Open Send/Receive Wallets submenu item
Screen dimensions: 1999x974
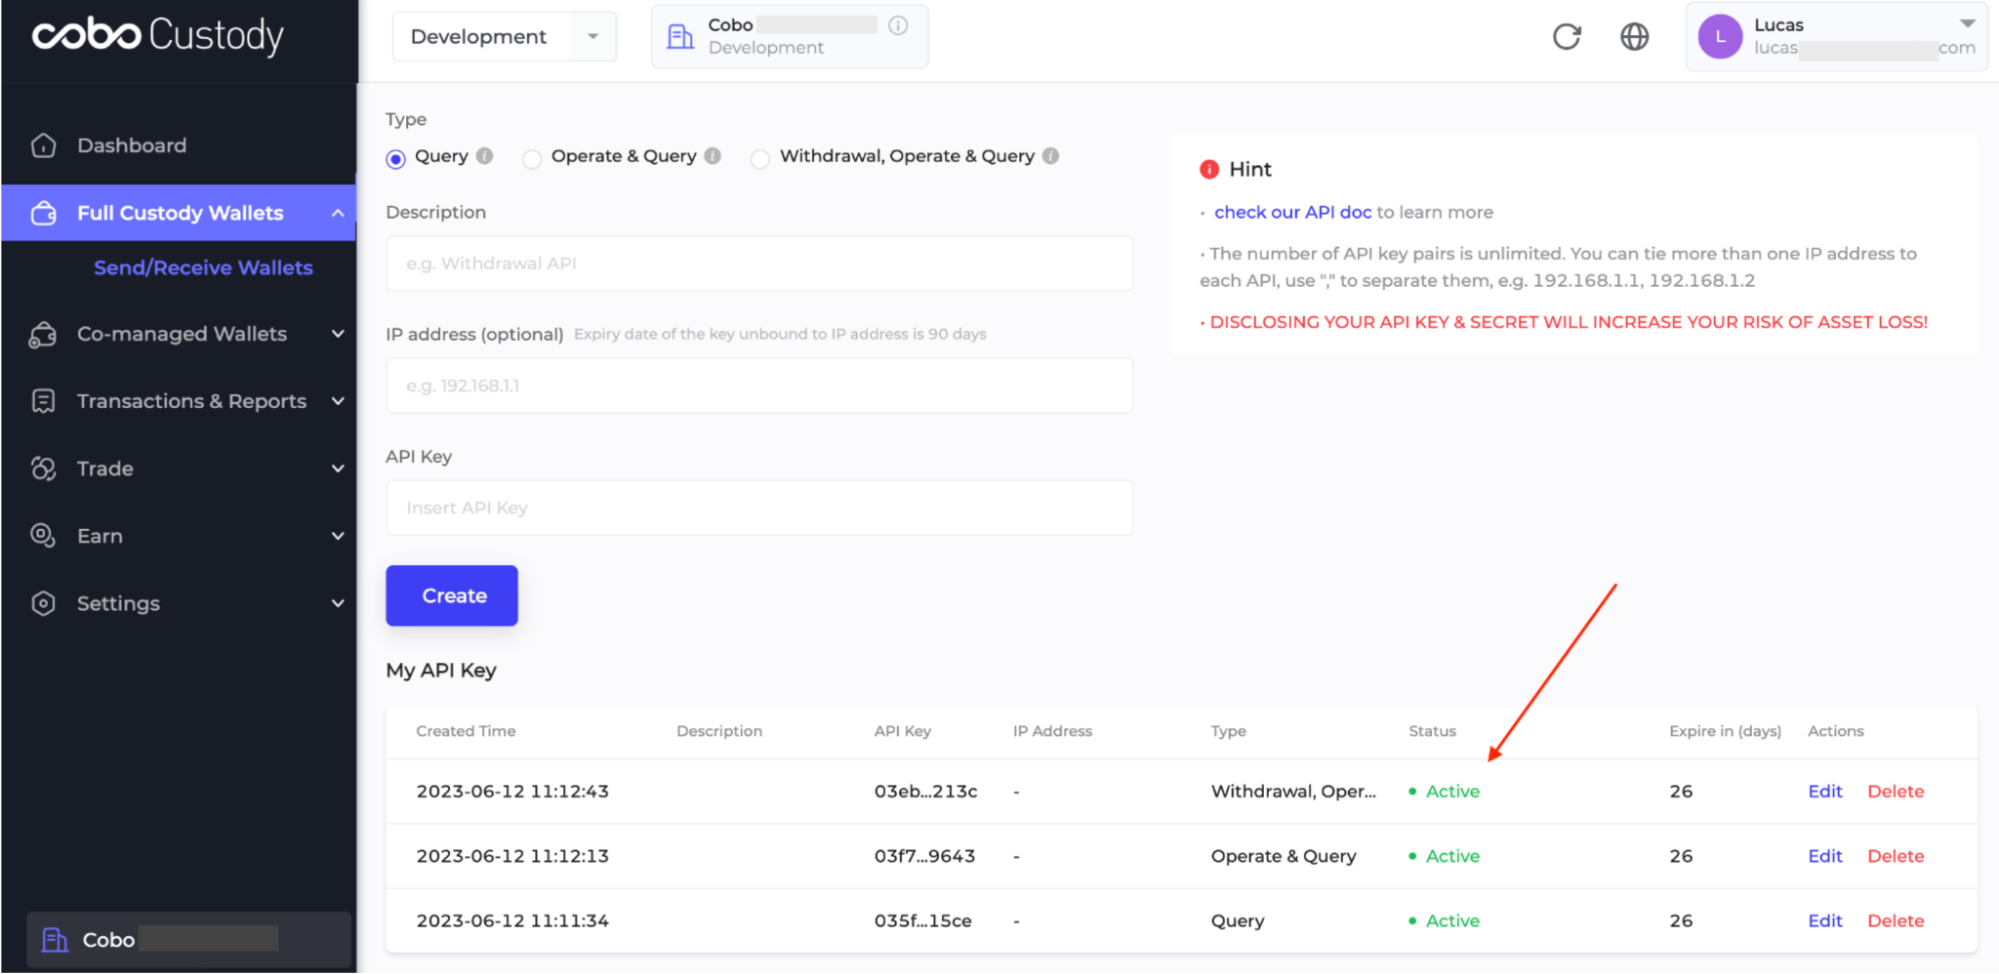pos(203,268)
